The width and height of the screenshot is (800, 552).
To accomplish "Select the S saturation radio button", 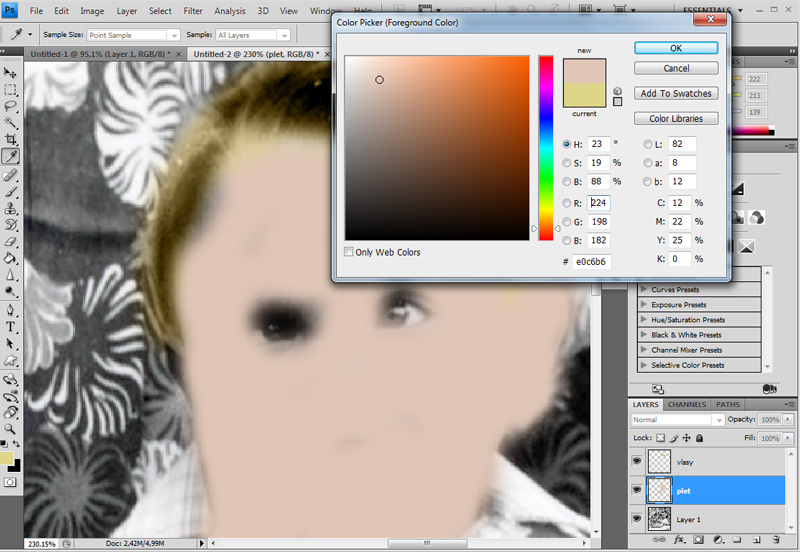I will click(x=567, y=163).
